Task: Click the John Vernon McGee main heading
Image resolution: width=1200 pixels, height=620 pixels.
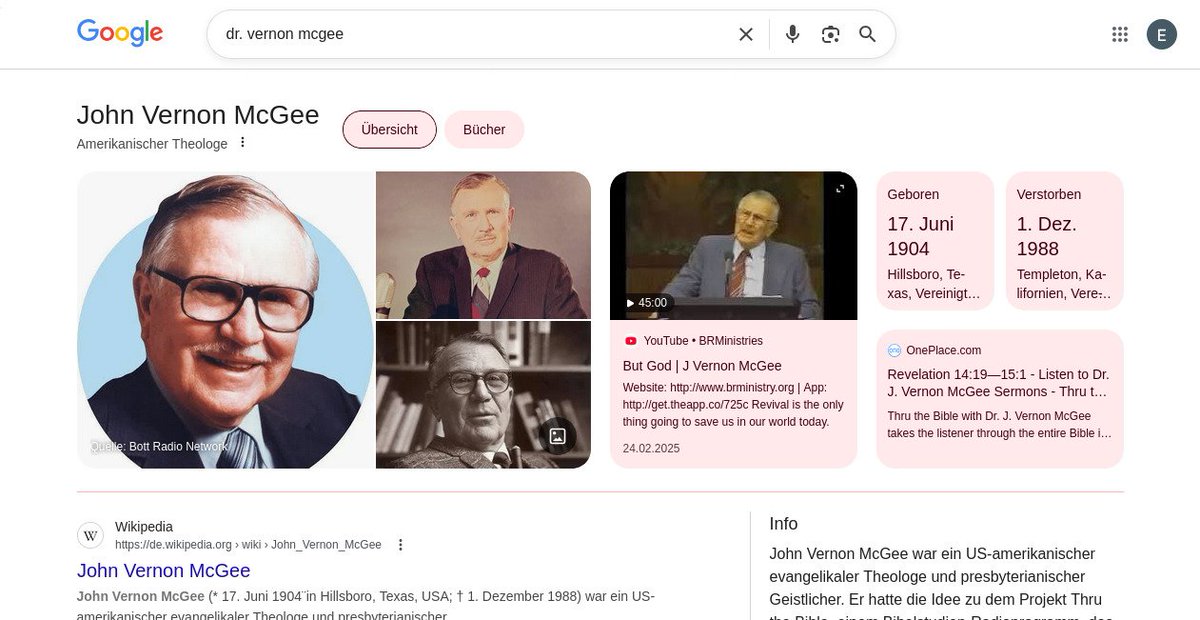Action: pos(198,115)
